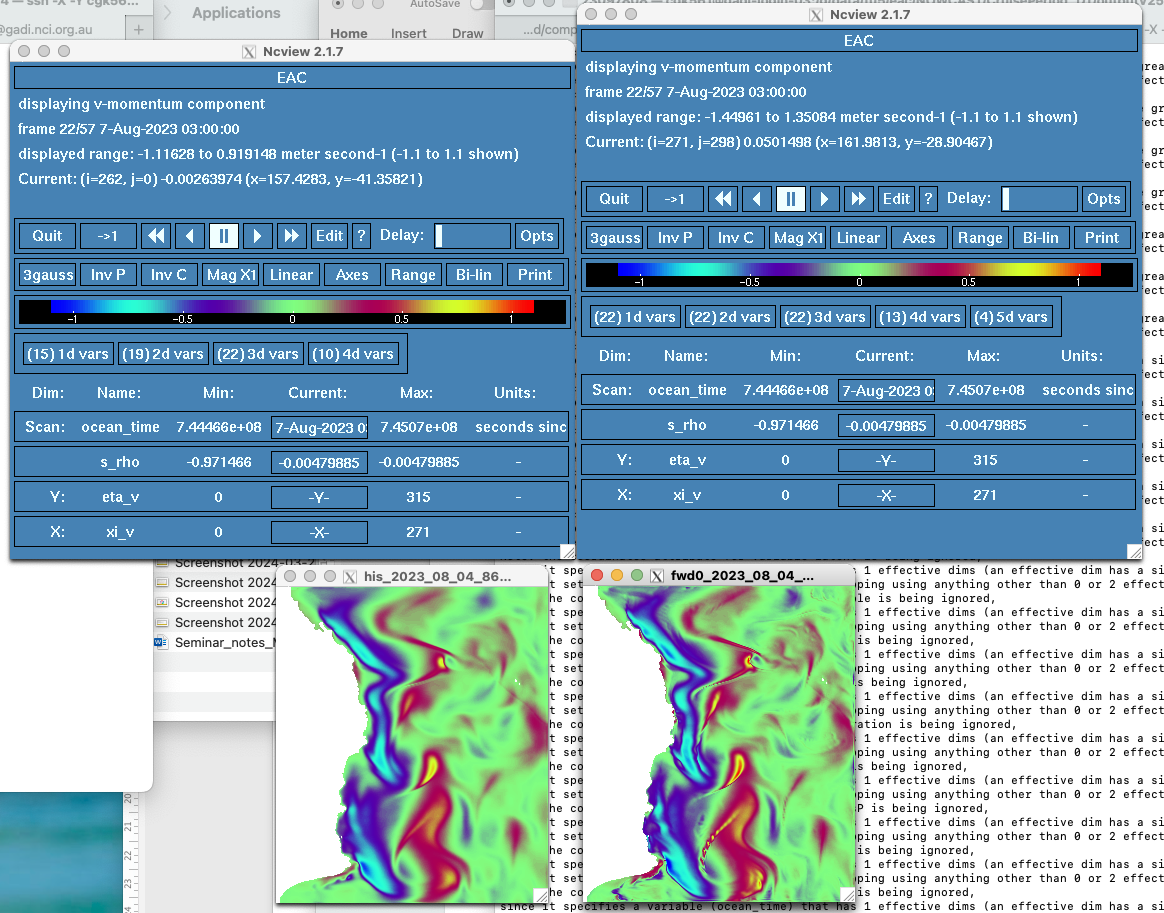Toggle Inv C in right Ncview window
This screenshot has height=913, width=1164.
pyautogui.click(x=735, y=237)
